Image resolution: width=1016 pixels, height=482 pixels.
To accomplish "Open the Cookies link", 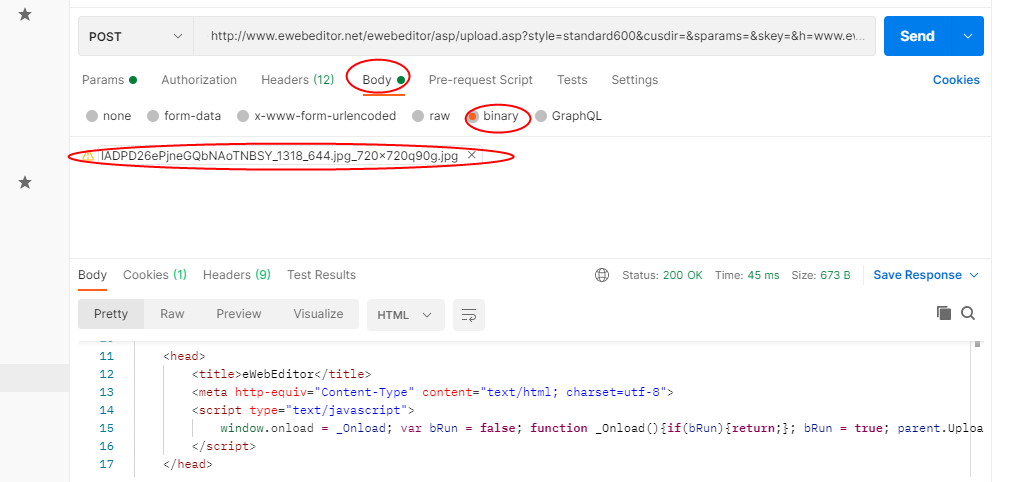I will coord(956,80).
